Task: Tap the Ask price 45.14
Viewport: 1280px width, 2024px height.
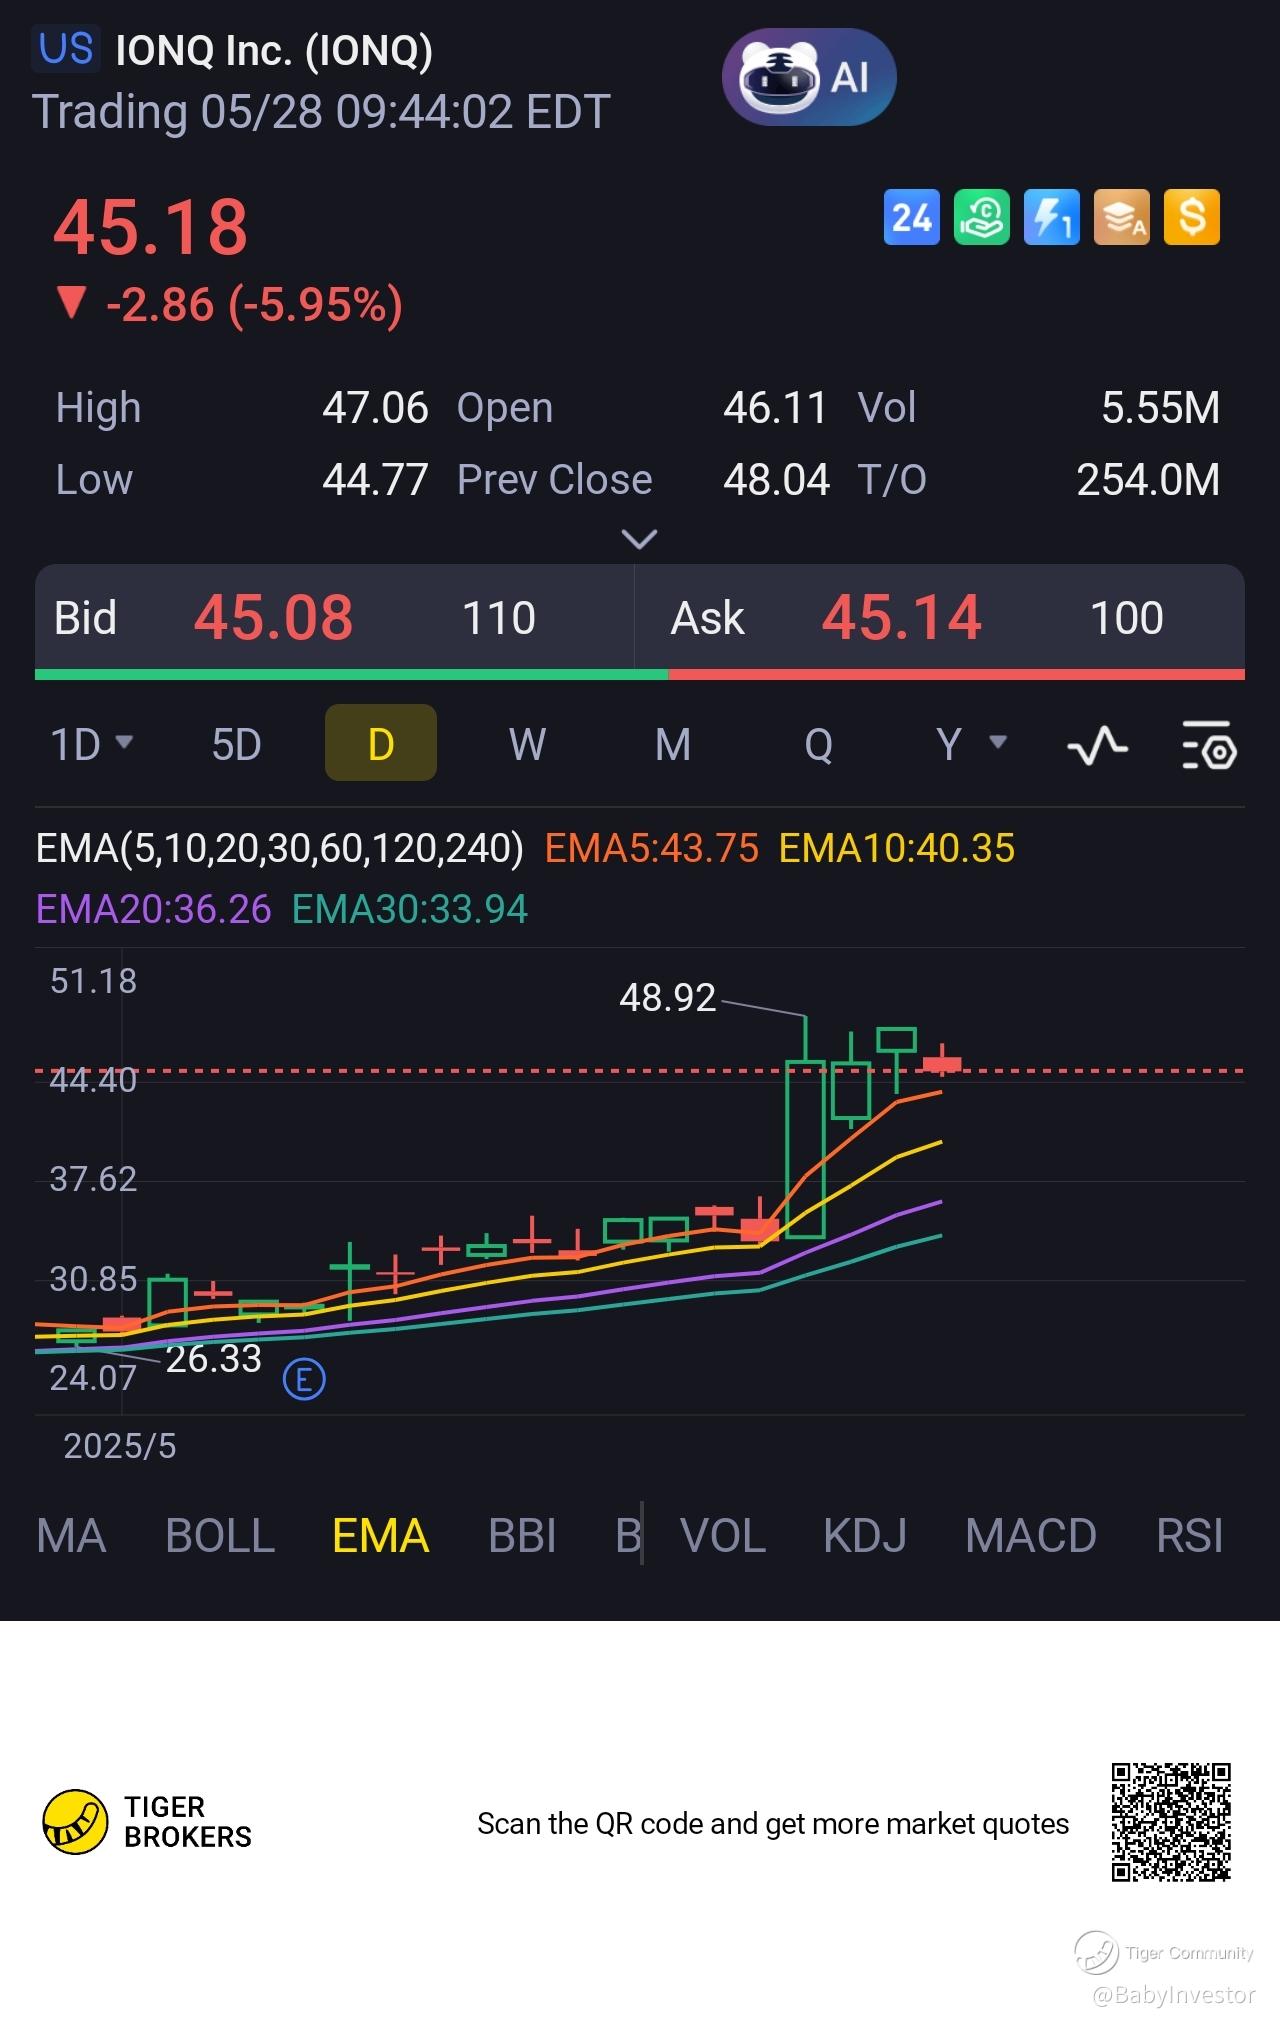Action: 901,617
